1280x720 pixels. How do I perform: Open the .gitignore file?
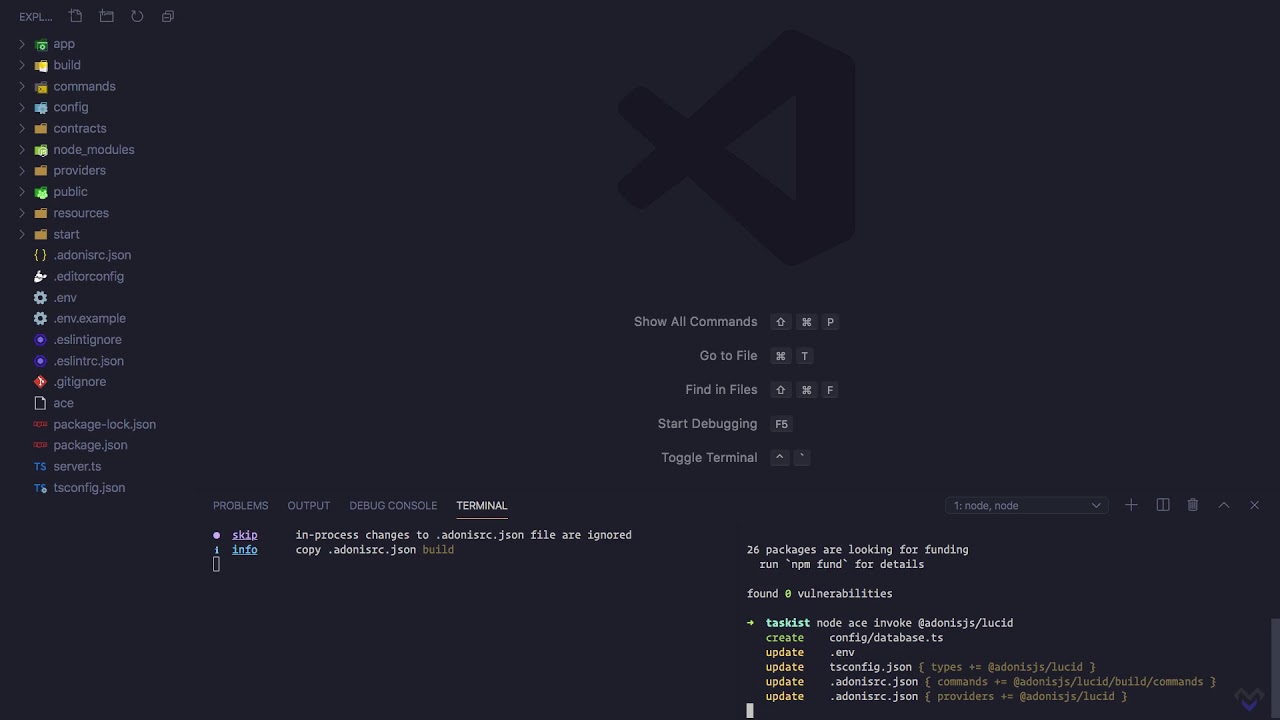(x=79, y=382)
